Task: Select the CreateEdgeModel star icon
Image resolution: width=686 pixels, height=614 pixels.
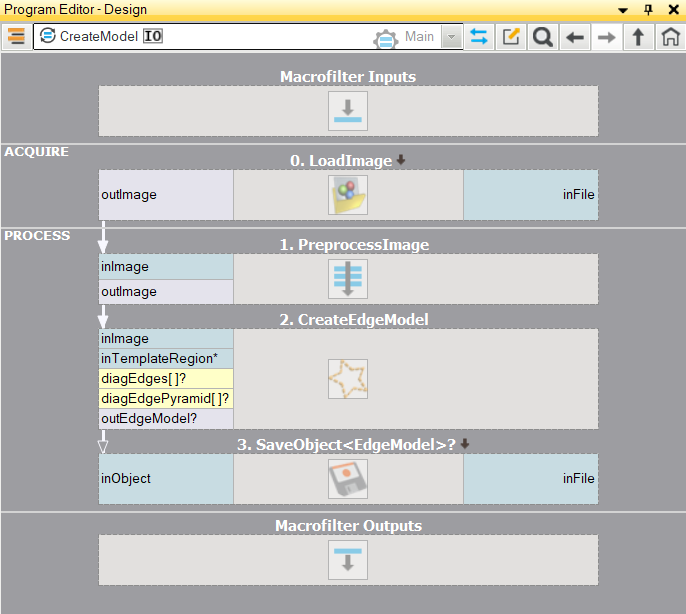Action: [x=348, y=379]
